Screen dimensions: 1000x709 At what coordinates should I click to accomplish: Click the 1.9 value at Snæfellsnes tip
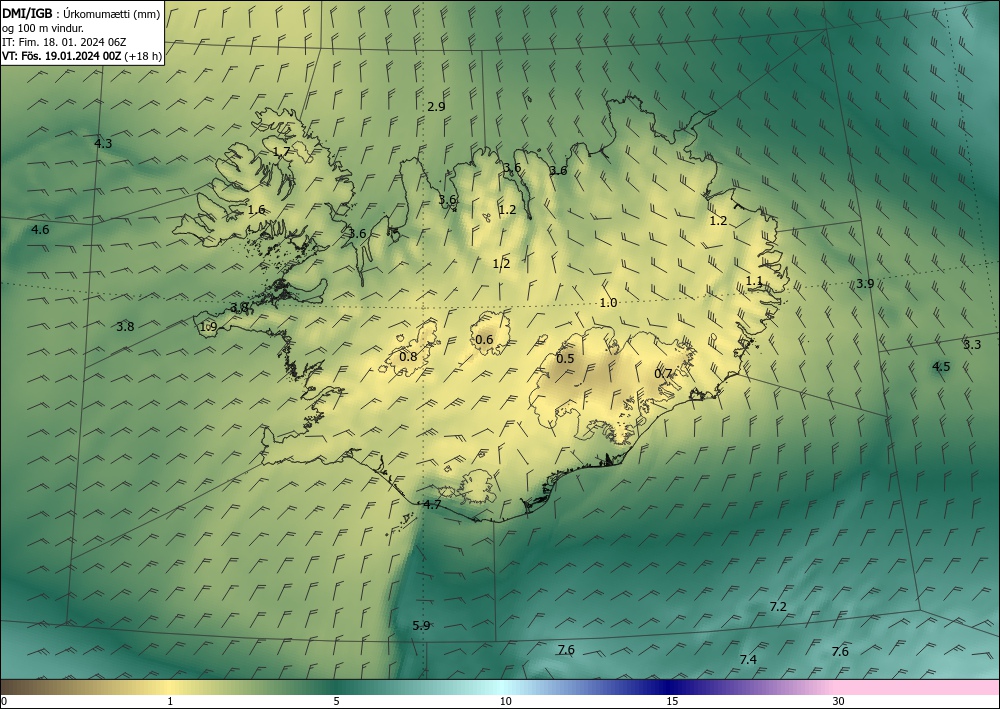209,326
